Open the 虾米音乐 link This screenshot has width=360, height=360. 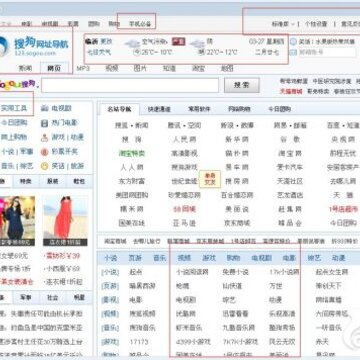[x=189, y=328]
